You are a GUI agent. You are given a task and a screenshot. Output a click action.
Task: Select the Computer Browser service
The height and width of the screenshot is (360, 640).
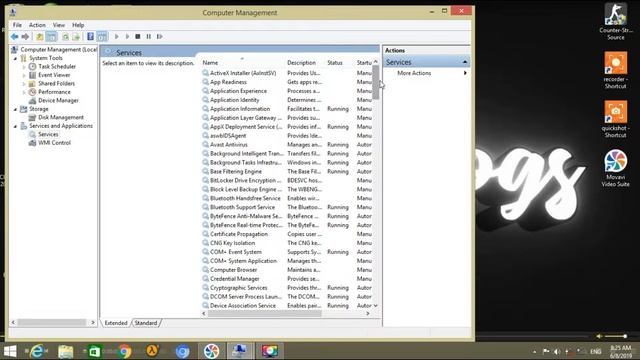tap(233, 270)
